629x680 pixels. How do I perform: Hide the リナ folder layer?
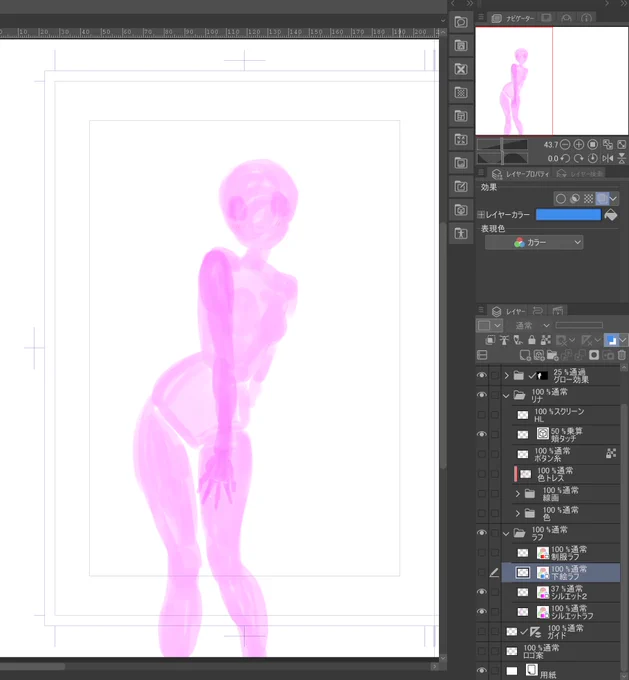(482, 395)
